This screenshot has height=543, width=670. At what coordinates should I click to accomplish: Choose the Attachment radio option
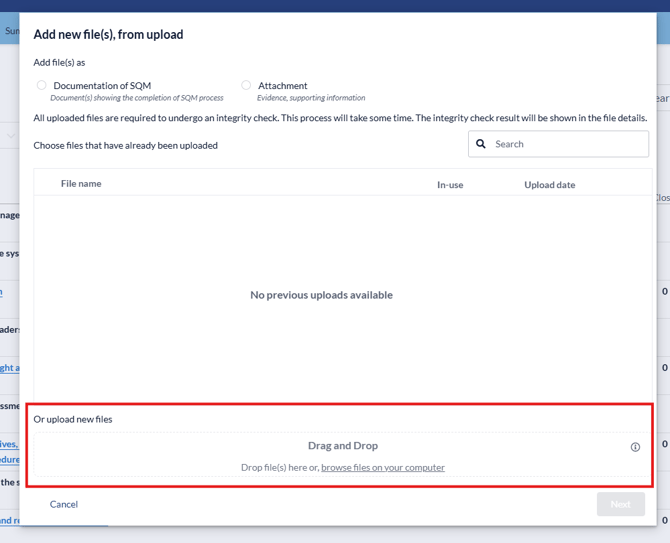click(x=246, y=86)
